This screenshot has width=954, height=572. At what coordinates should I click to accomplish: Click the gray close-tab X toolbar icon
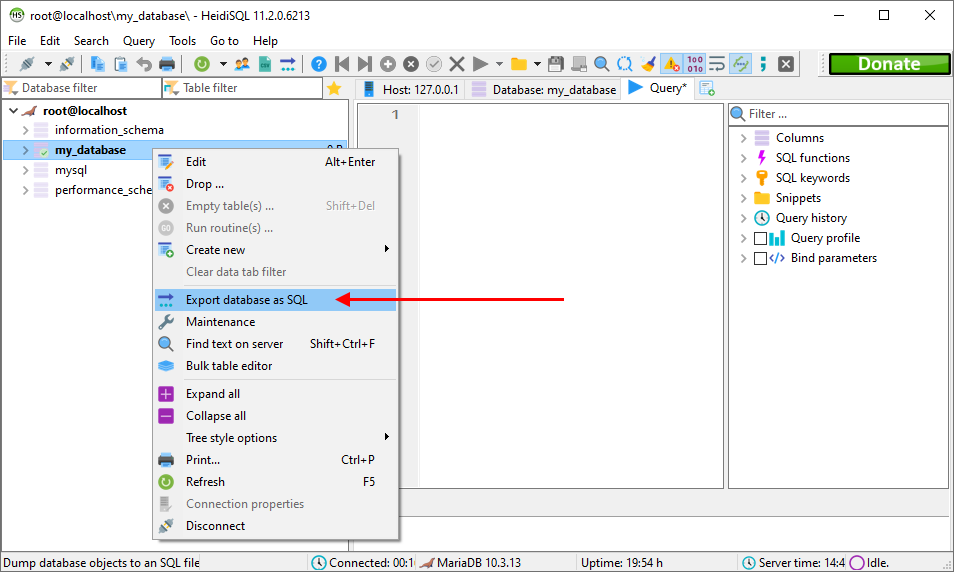coord(786,64)
